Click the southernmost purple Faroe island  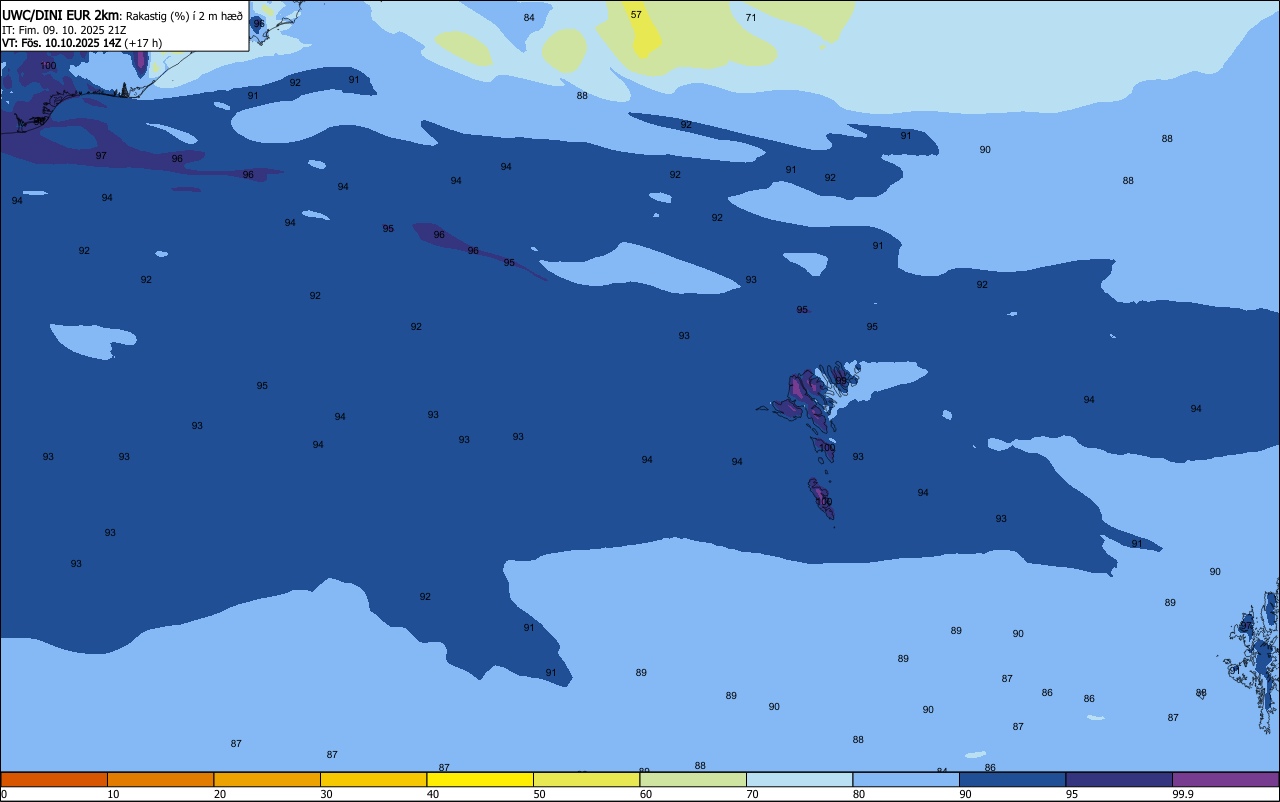pyautogui.click(x=821, y=498)
